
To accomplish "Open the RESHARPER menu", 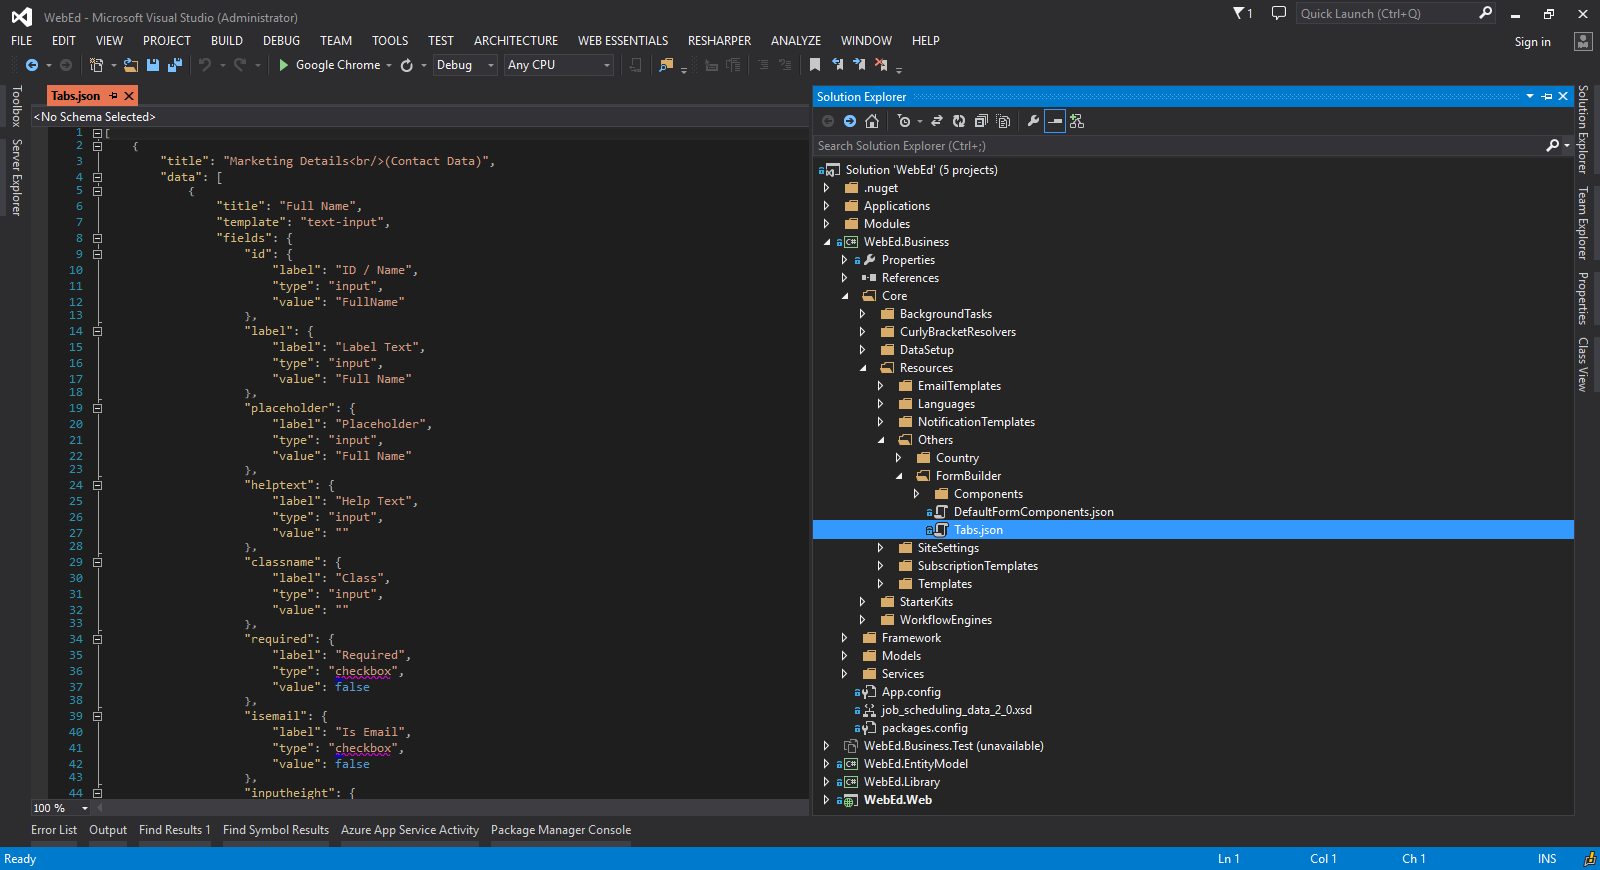I will [719, 41].
